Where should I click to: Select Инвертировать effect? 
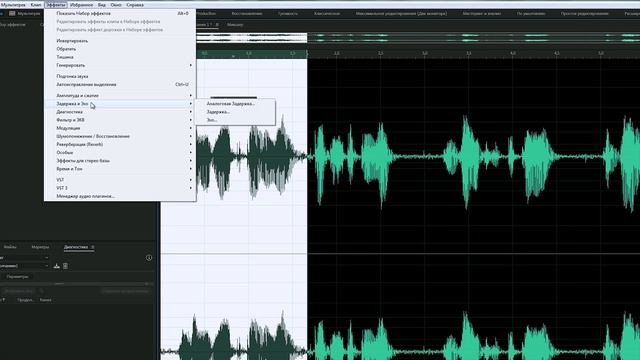[120, 41]
